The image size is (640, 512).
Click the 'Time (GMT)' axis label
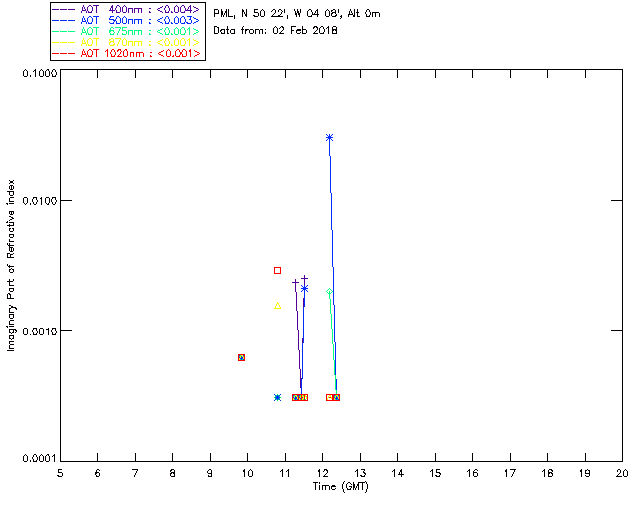coord(340,487)
